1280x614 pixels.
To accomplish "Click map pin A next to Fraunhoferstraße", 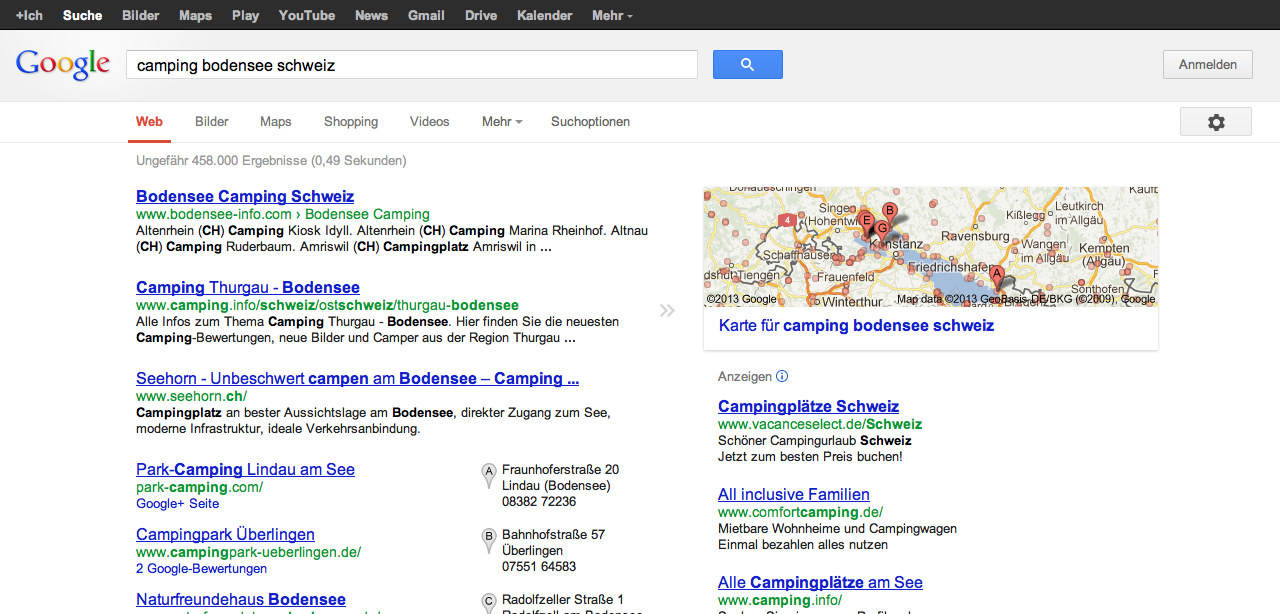I will click(489, 472).
